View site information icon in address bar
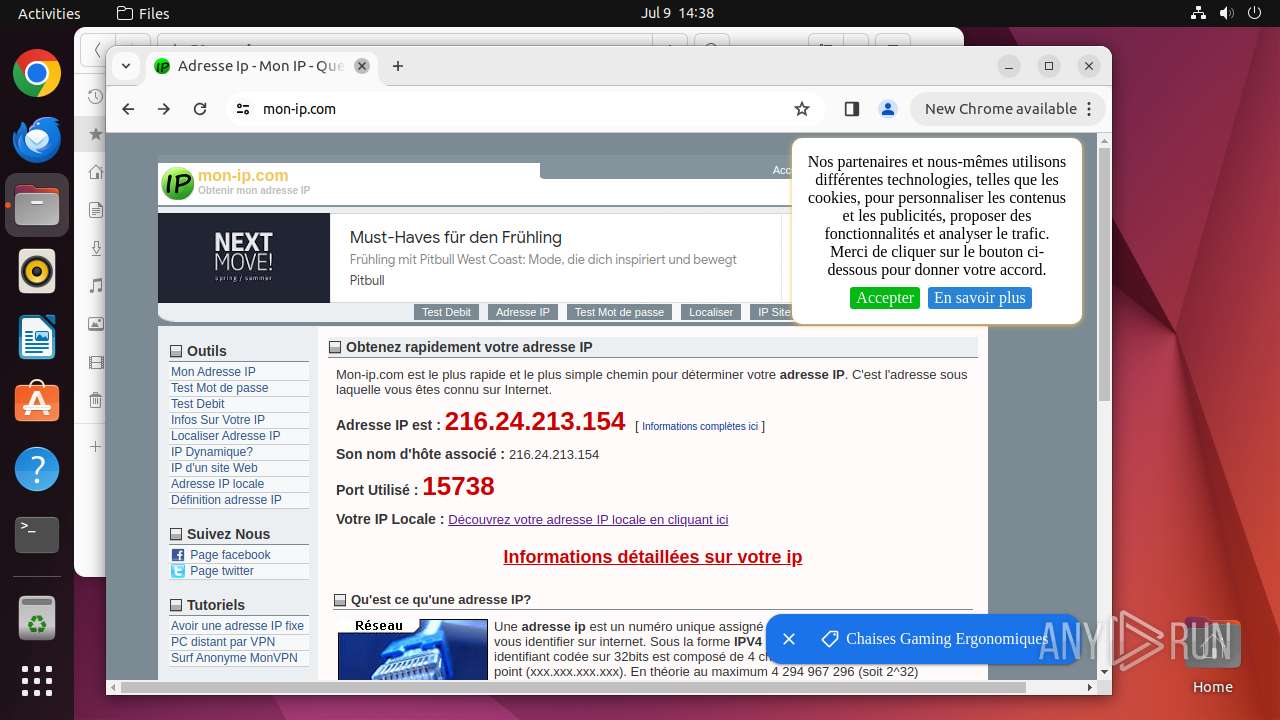 tap(243, 109)
